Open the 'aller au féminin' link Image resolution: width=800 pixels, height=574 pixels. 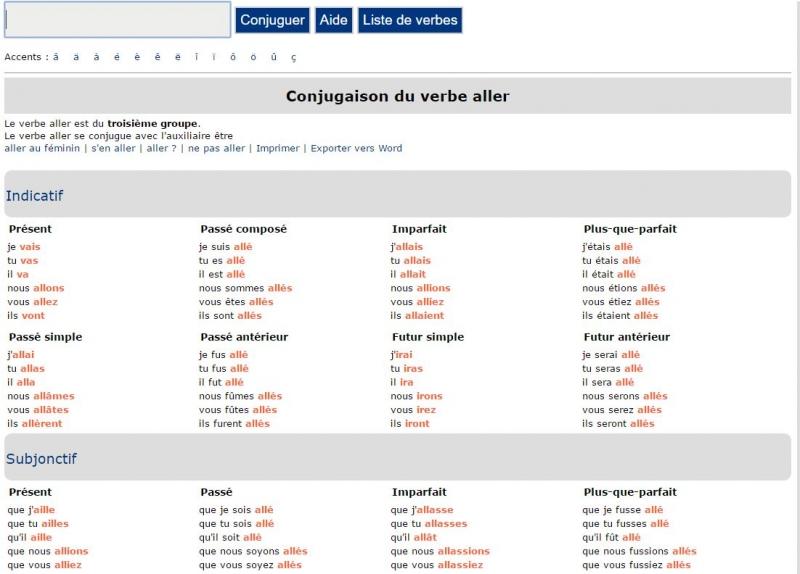[41, 148]
